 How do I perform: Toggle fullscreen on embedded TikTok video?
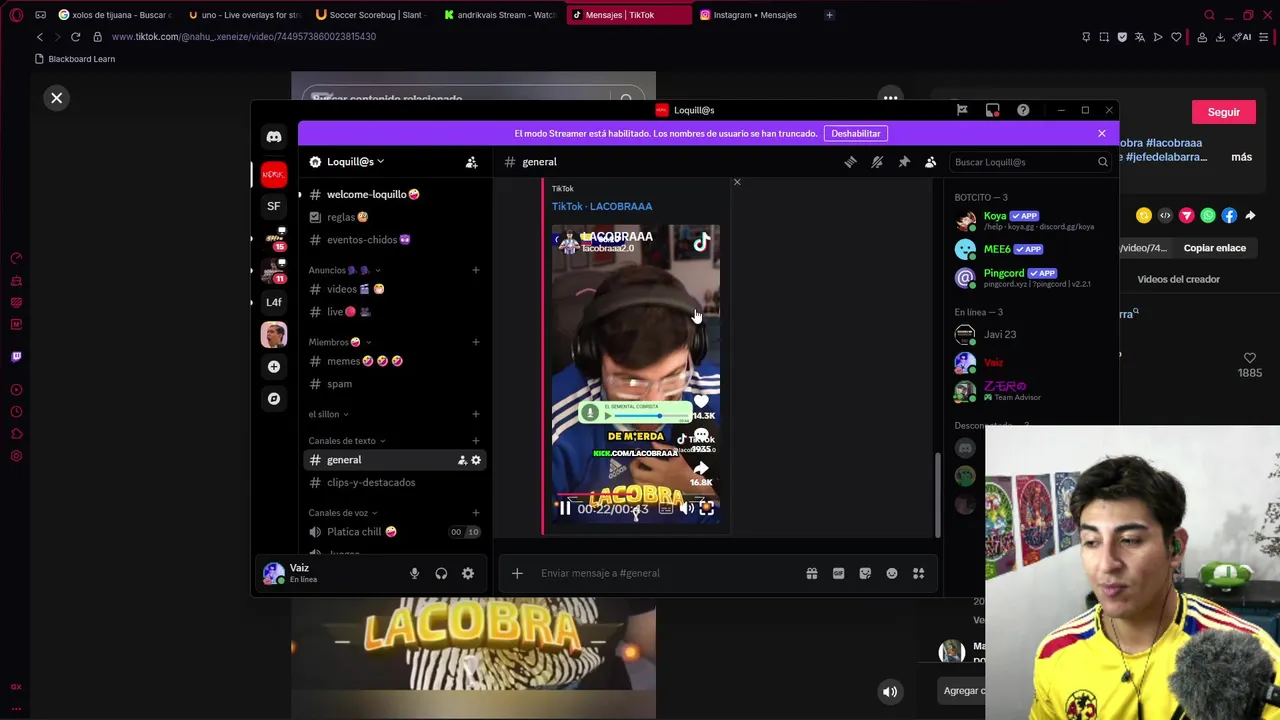(707, 508)
